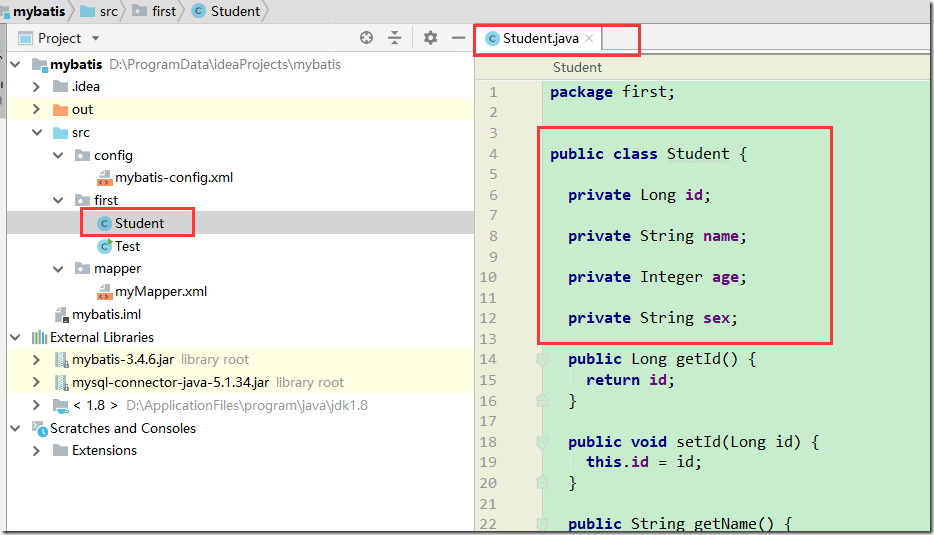Expand mybatis-3.4.6.jar library

[x=36, y=360]
